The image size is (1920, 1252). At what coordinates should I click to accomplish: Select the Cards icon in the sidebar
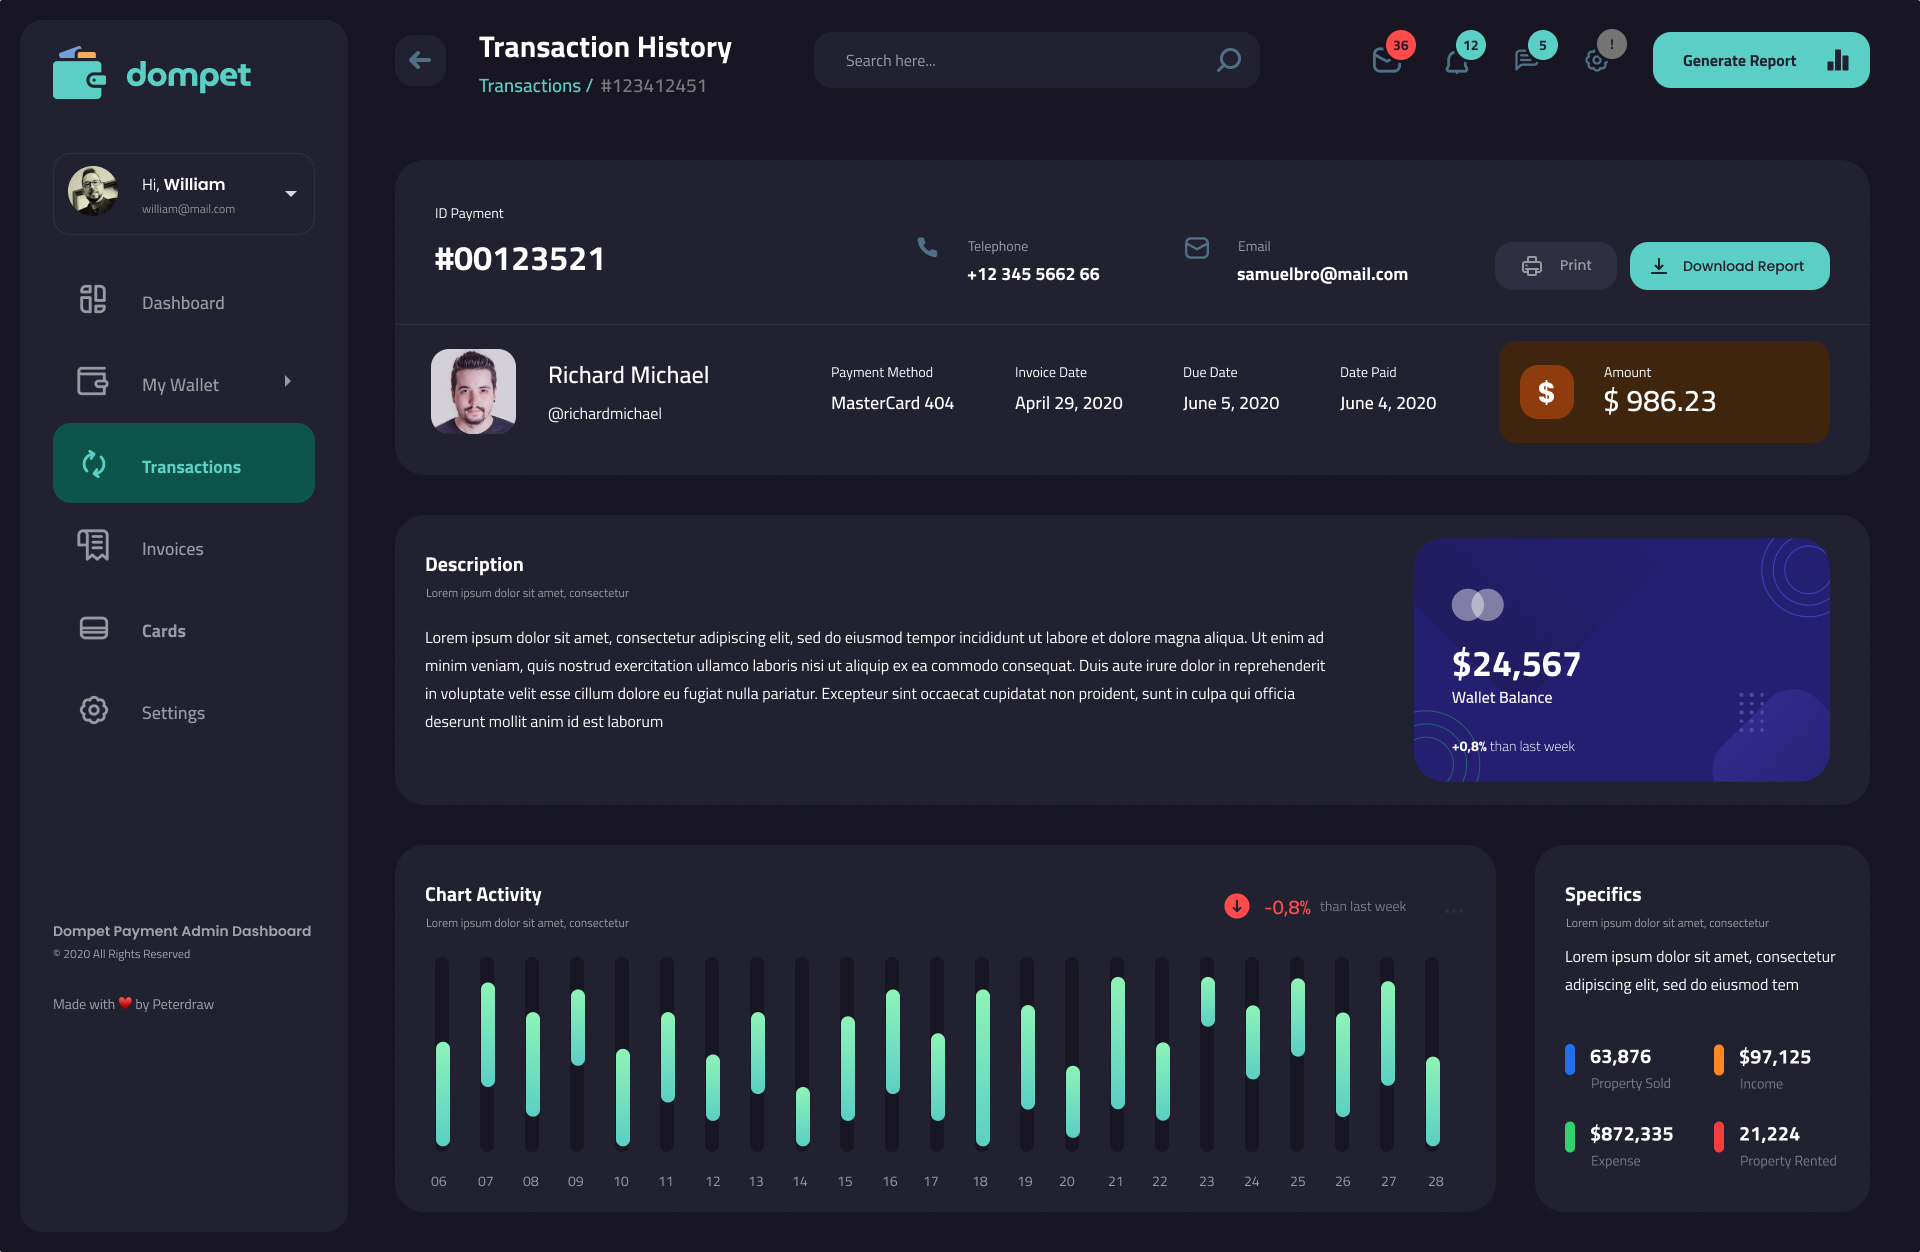coord(93,628)
